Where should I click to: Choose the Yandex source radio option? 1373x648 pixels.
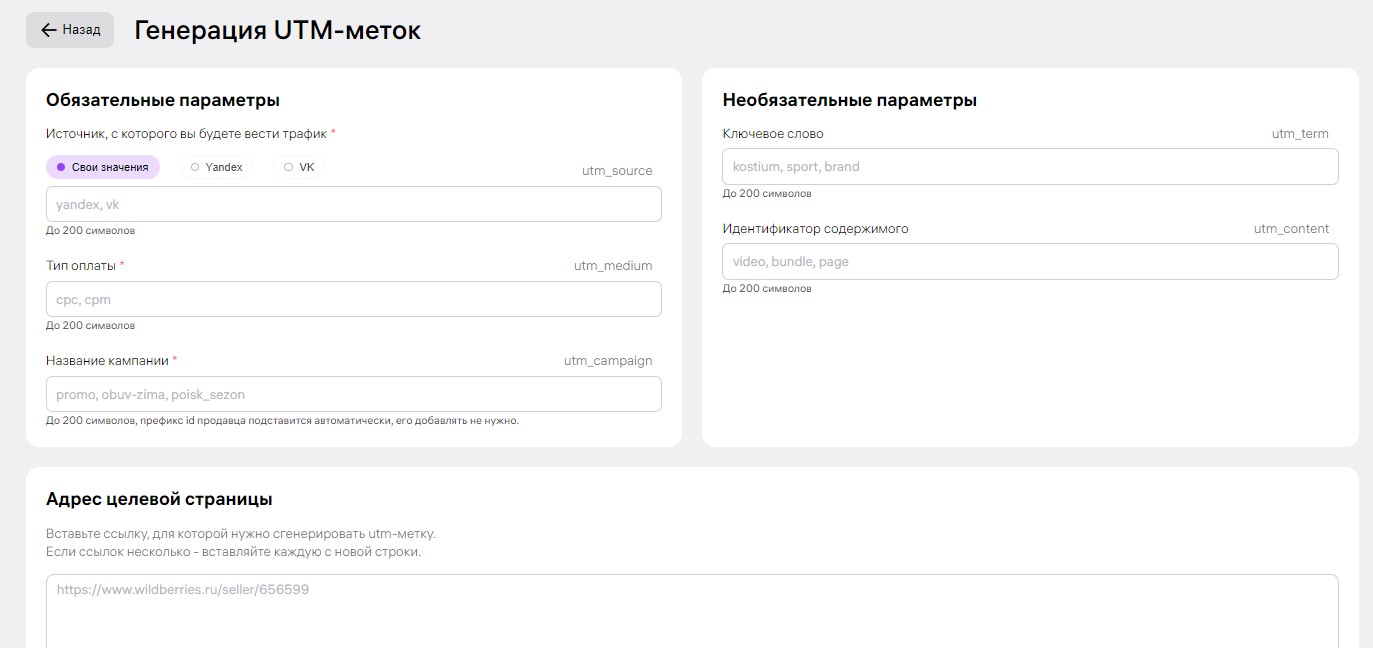[x=217, y=167]
